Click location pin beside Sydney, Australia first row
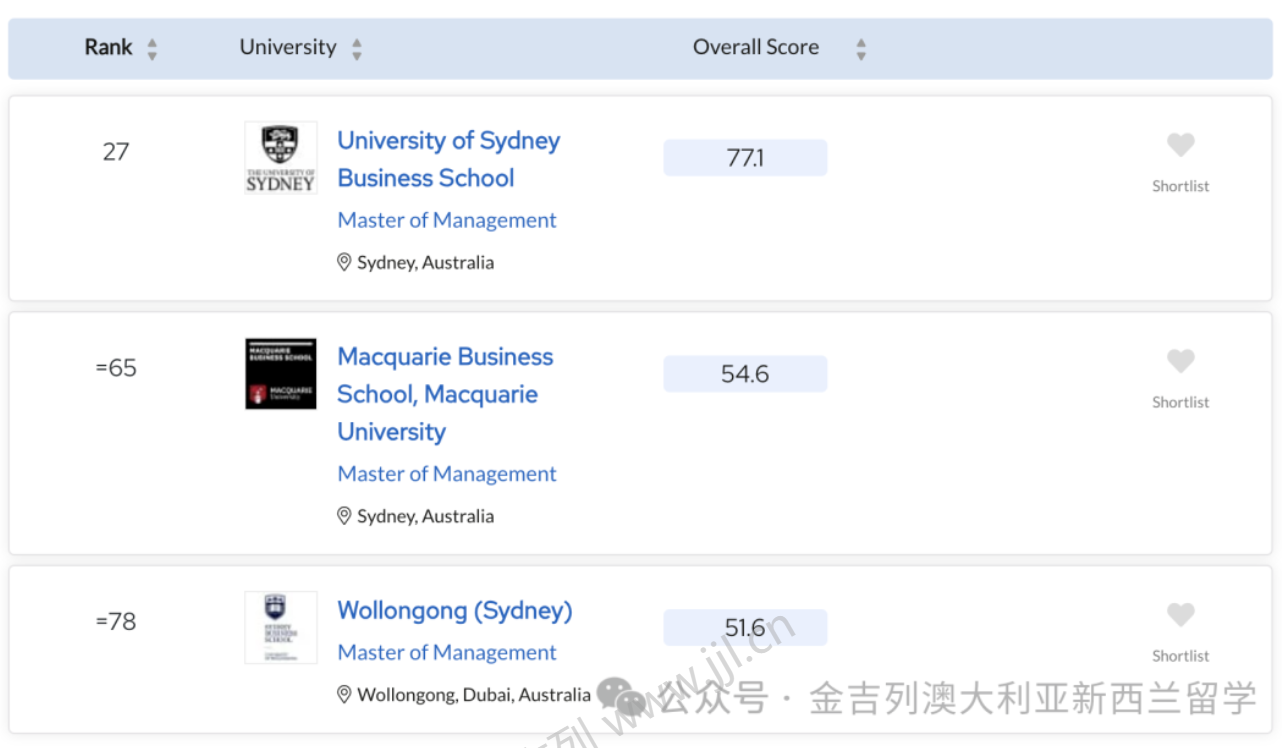Screen dimensions: 1282x748 click(x=344, y=262)
